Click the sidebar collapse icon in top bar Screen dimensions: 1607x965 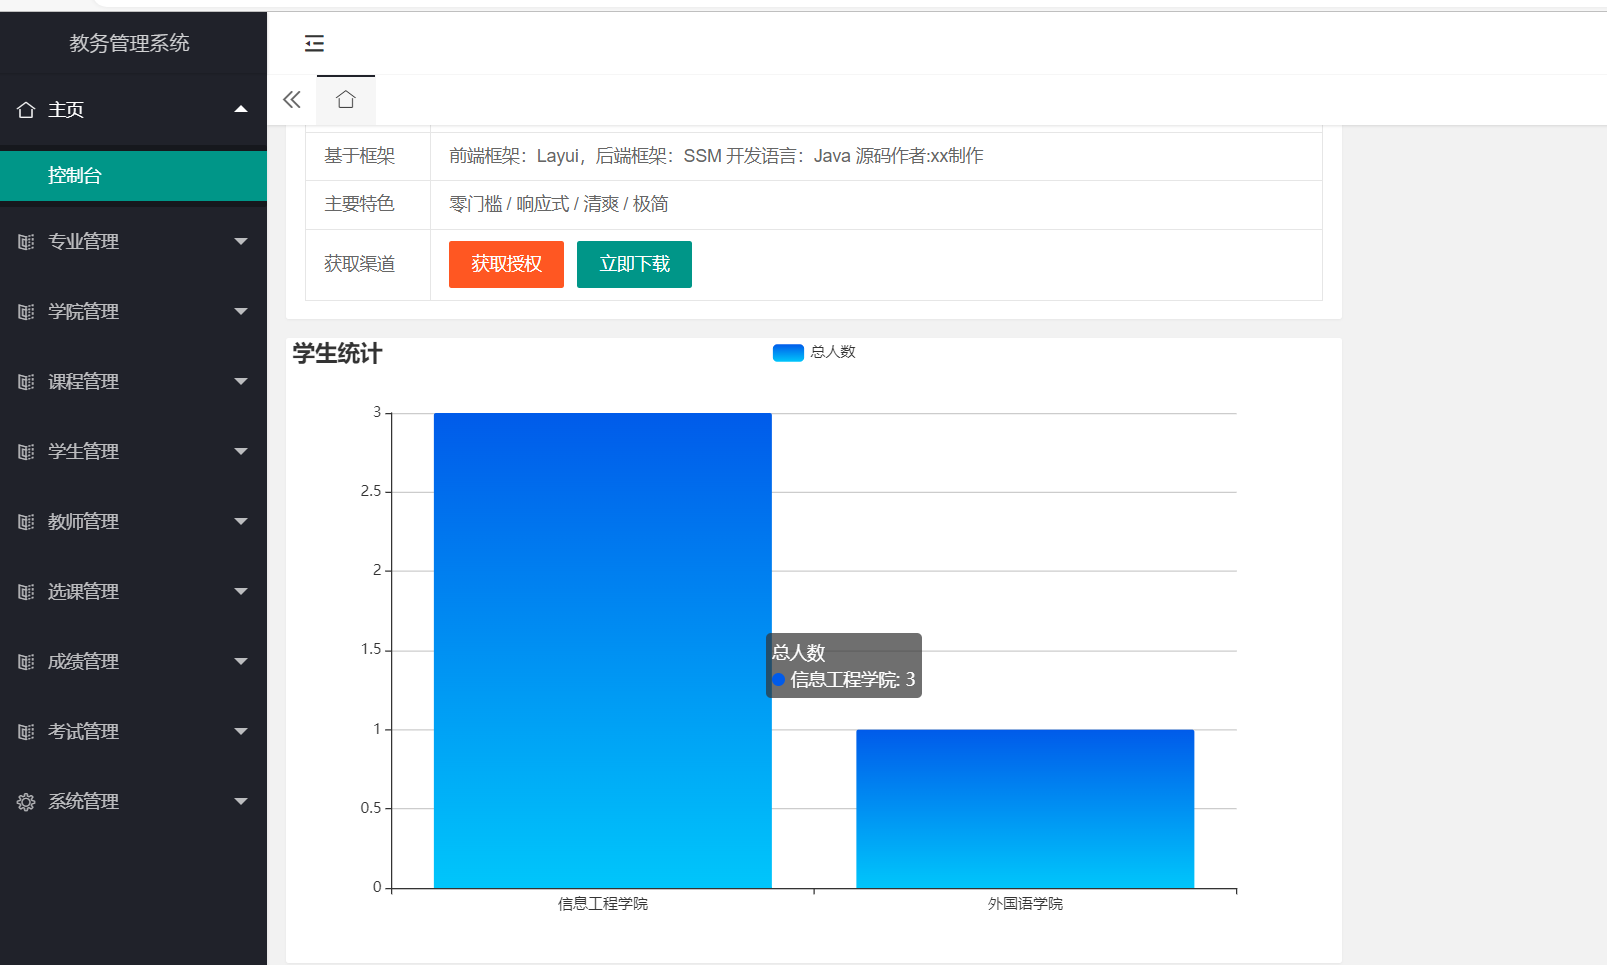(x=314, y=44)
